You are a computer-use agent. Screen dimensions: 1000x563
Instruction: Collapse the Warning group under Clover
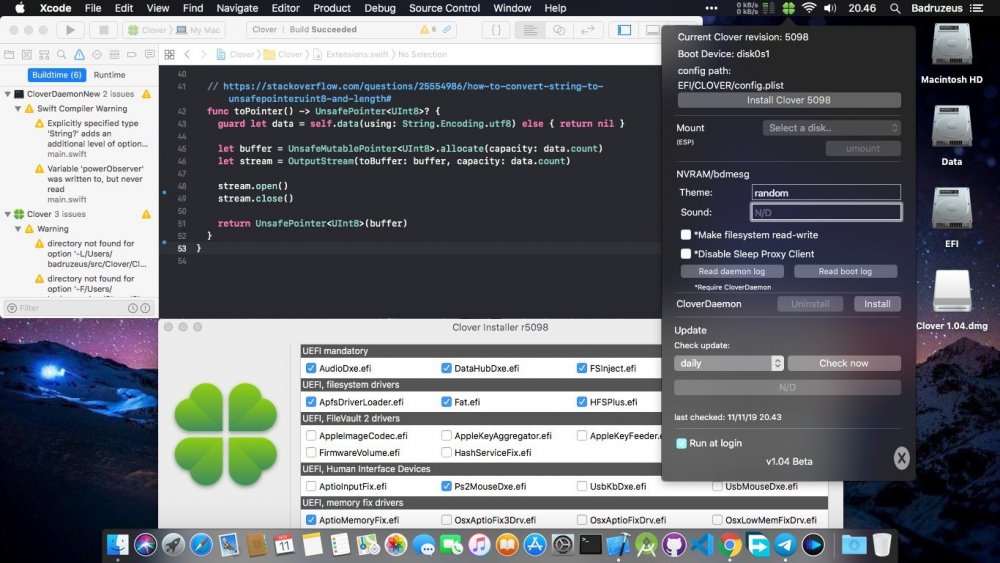click(18, 229)
